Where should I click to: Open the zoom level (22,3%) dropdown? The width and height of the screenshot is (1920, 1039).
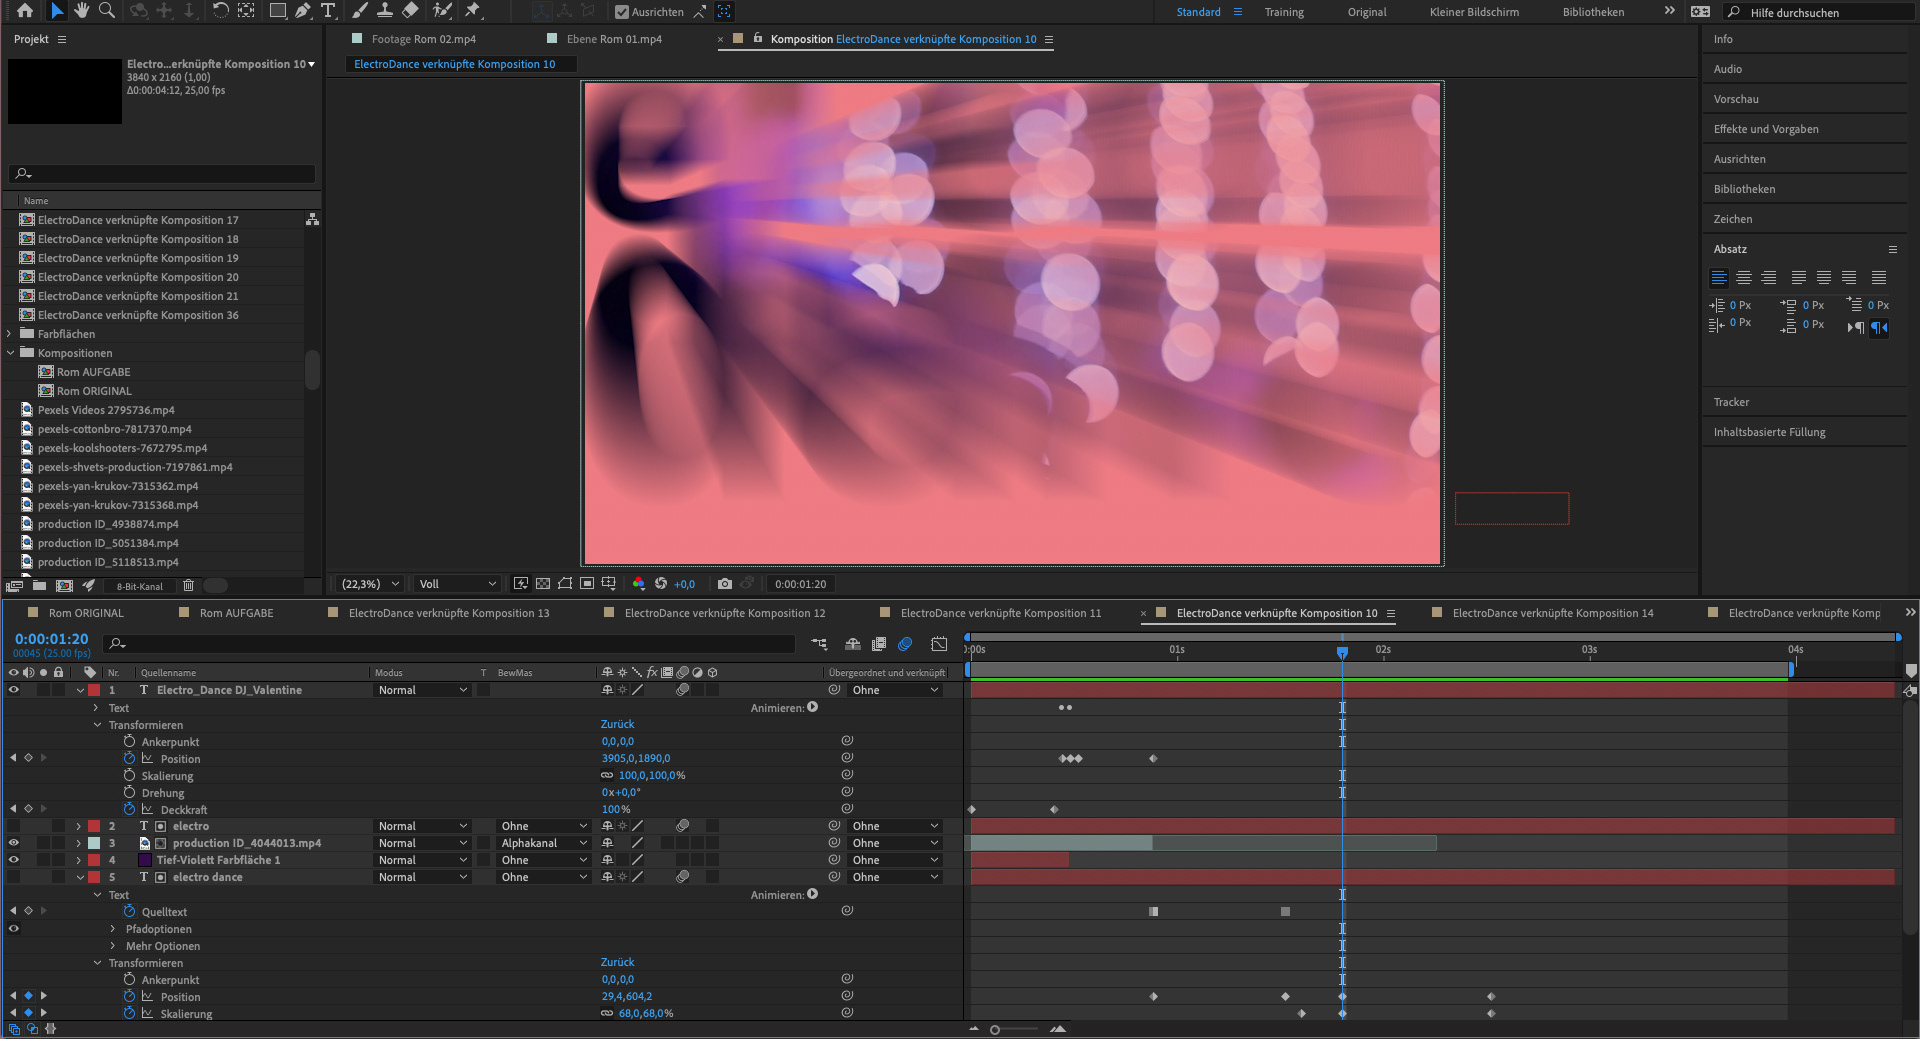click(370, 584)
